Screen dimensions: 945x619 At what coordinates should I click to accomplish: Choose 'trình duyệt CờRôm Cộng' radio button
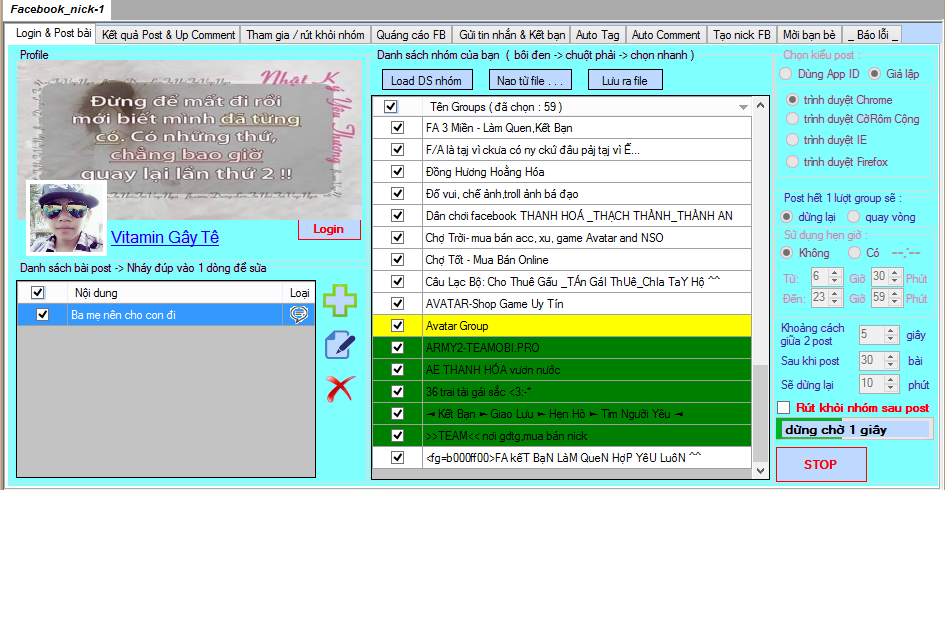coord(793,119)
